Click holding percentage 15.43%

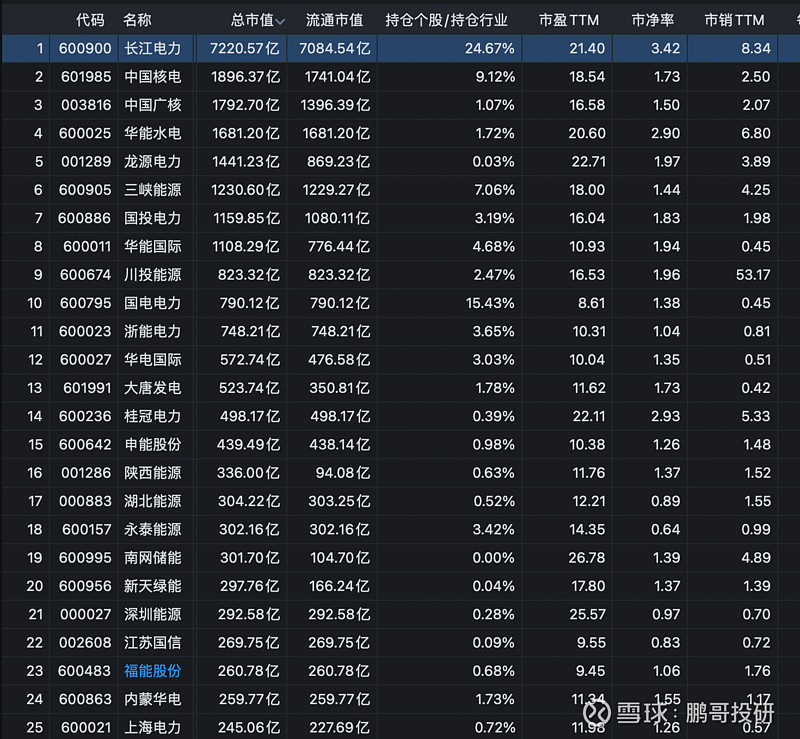[x=490, y=303]
